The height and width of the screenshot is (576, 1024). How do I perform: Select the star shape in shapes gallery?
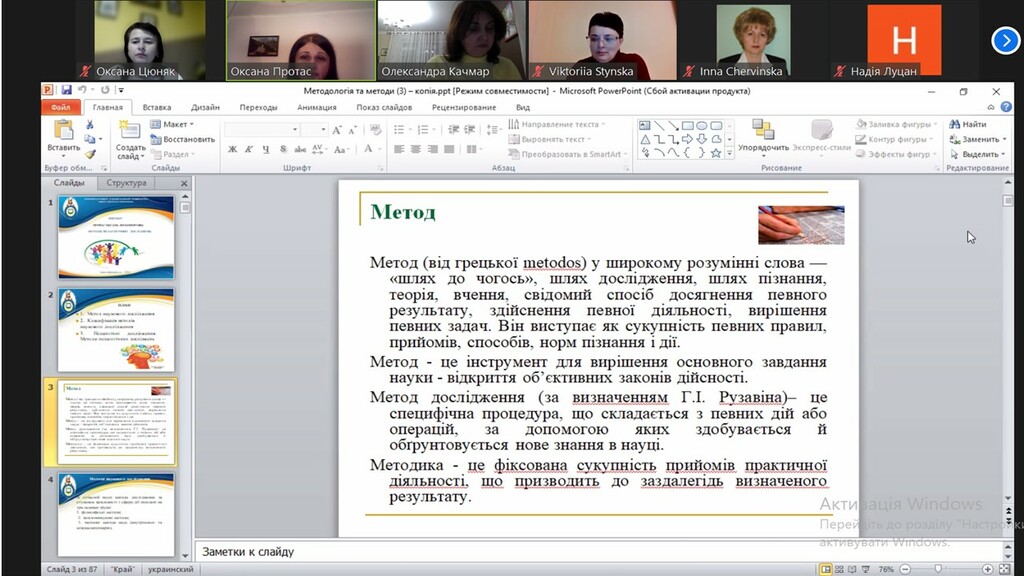tap(714, 153)
